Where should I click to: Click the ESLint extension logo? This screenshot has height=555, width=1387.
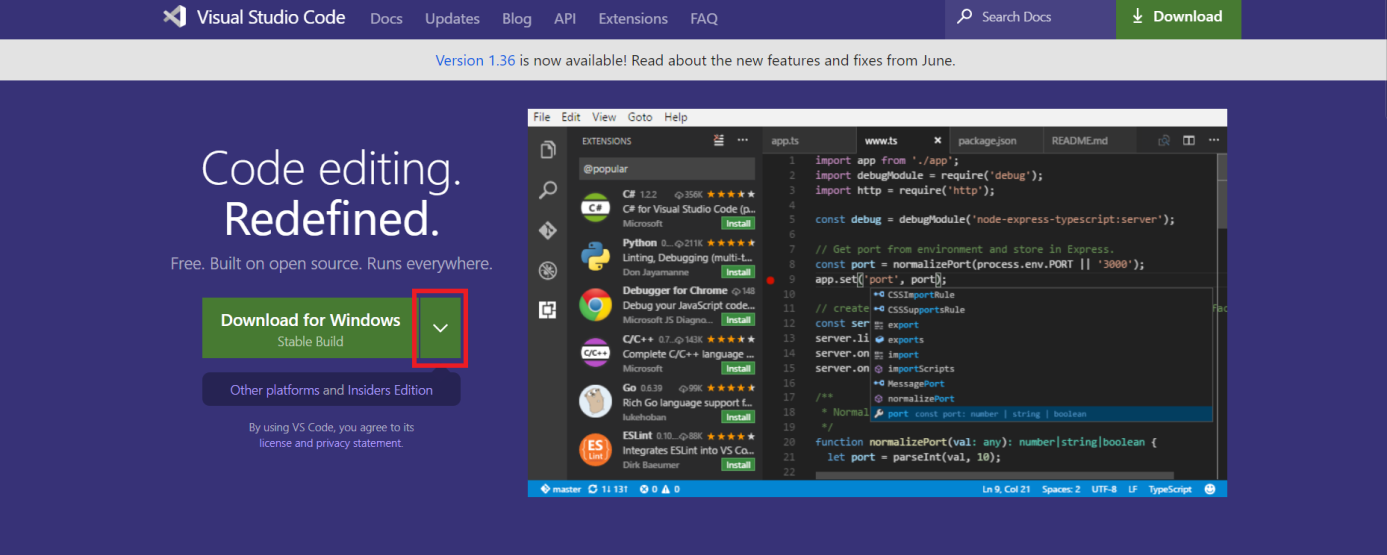coord(596,450)
